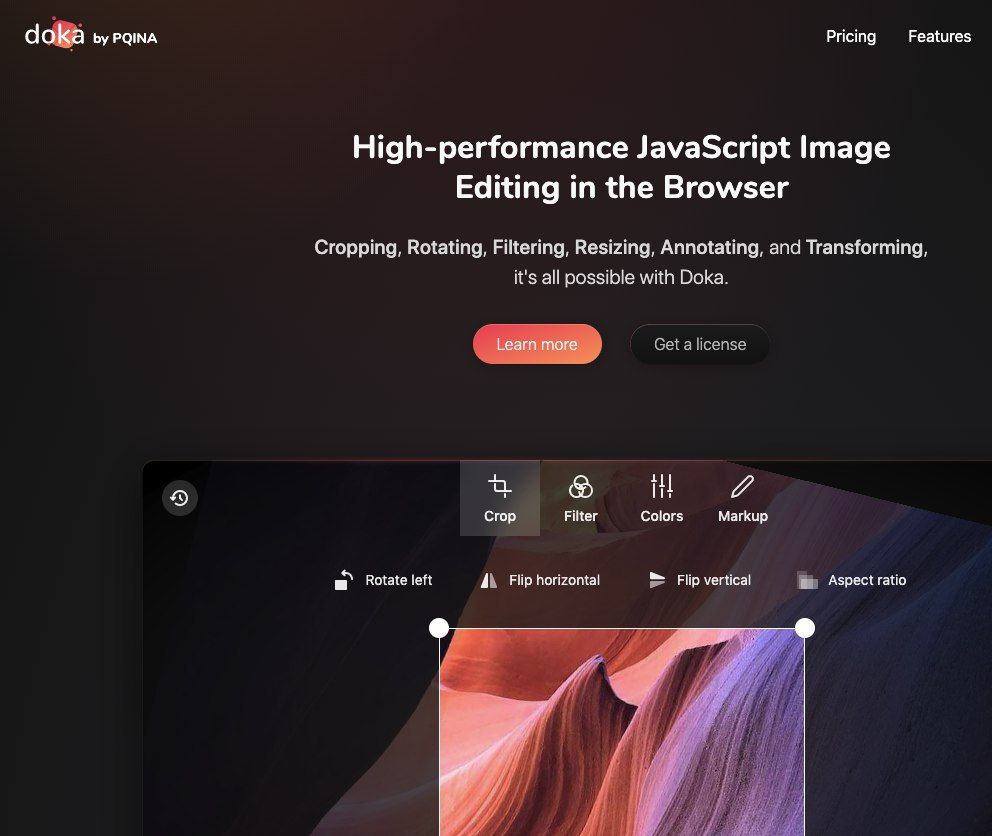Click the "by PQINA" text
992x836 pixels.
tap(125, 39)
